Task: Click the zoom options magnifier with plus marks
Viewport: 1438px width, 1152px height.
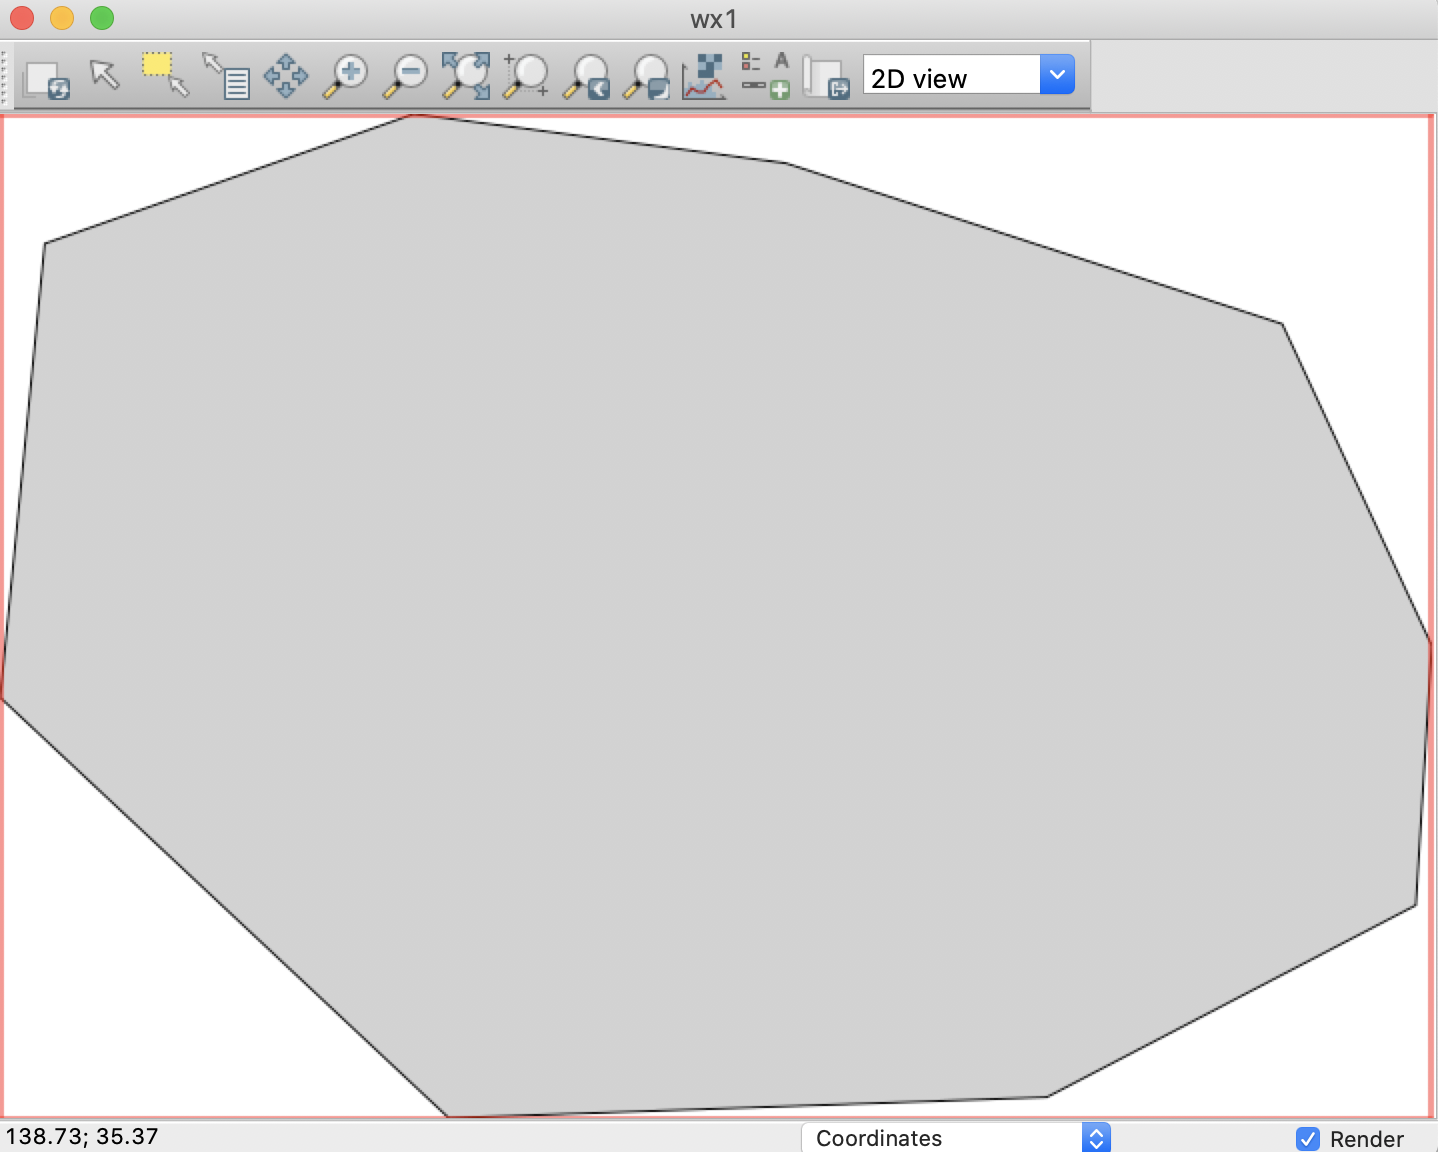Action: (527, 75)
